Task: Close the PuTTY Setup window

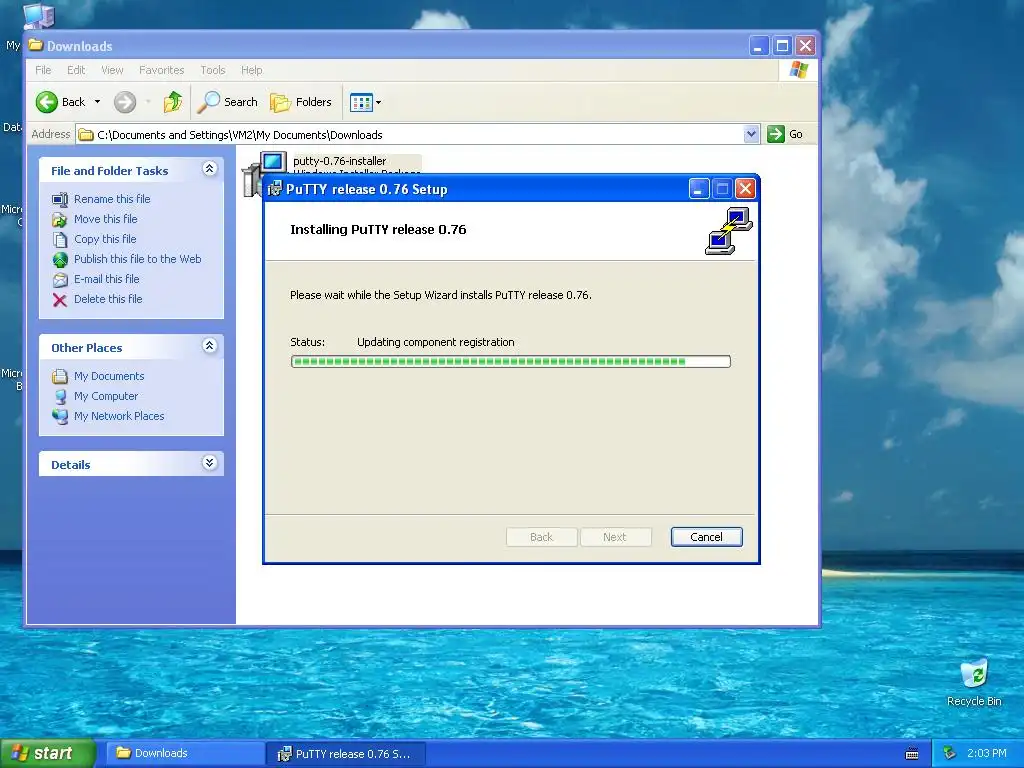Action: pyautogui.click(x=745, y=189)
